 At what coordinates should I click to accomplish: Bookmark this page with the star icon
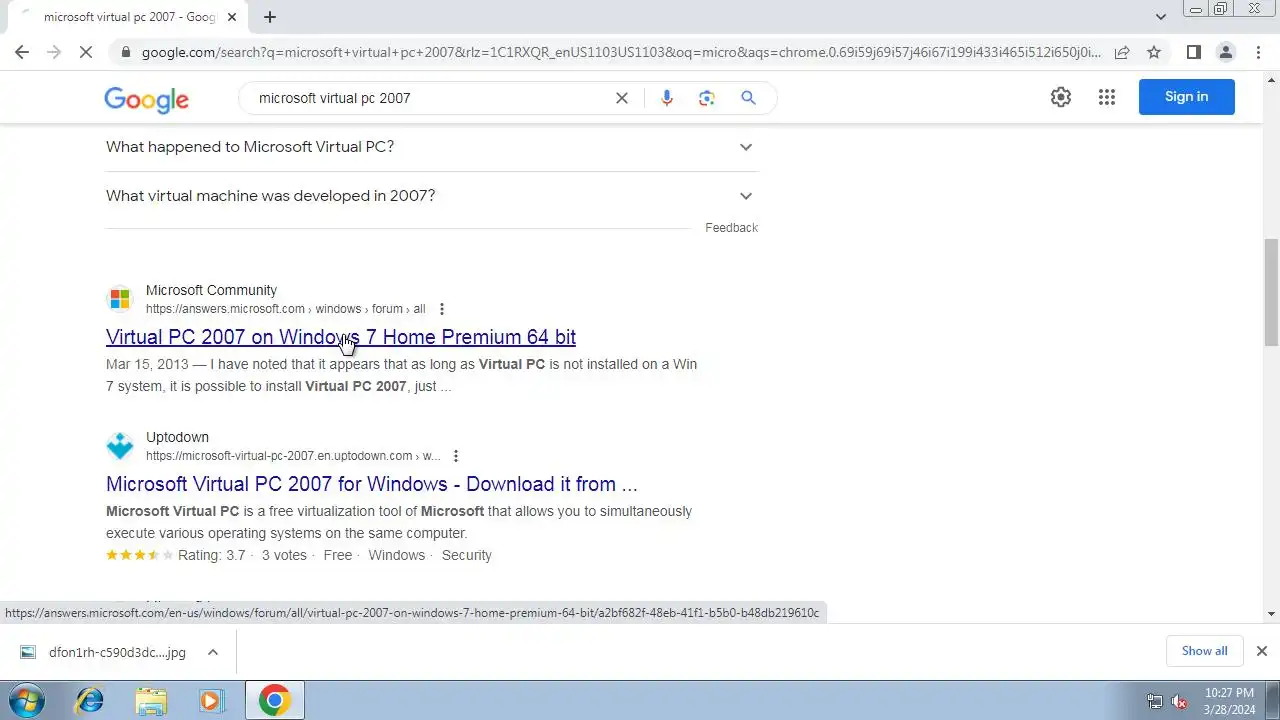(x=1154, y=52)
